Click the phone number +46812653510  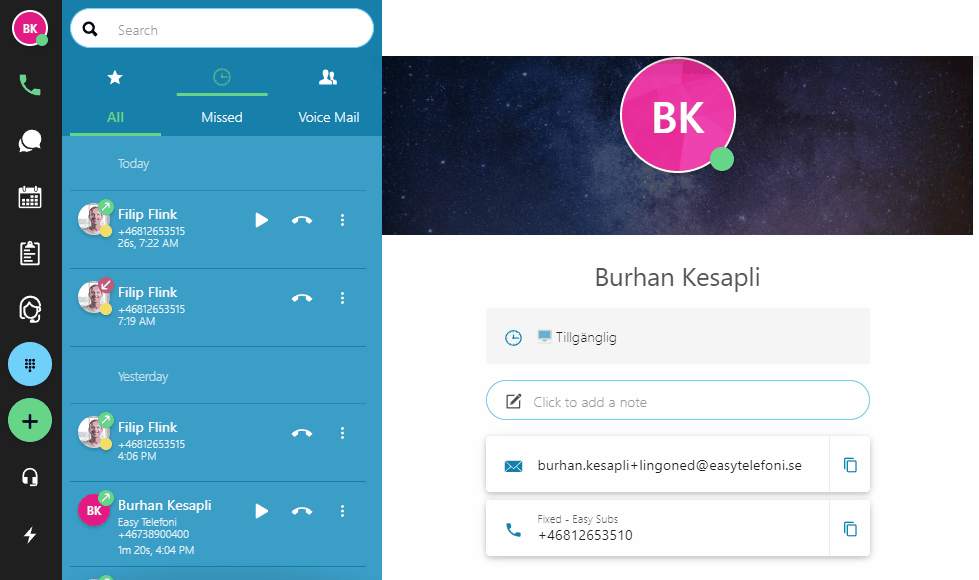pyautogui.click(x=585, y=535)
